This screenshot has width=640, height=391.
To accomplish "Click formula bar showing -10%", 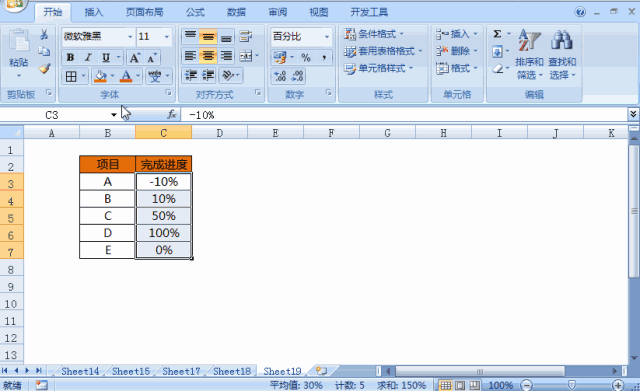I will pos(404,115).
